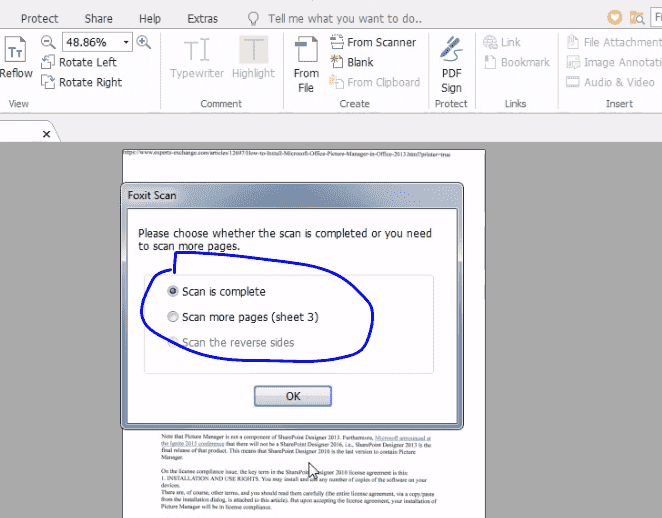Close the document tab

click(46, 134)
